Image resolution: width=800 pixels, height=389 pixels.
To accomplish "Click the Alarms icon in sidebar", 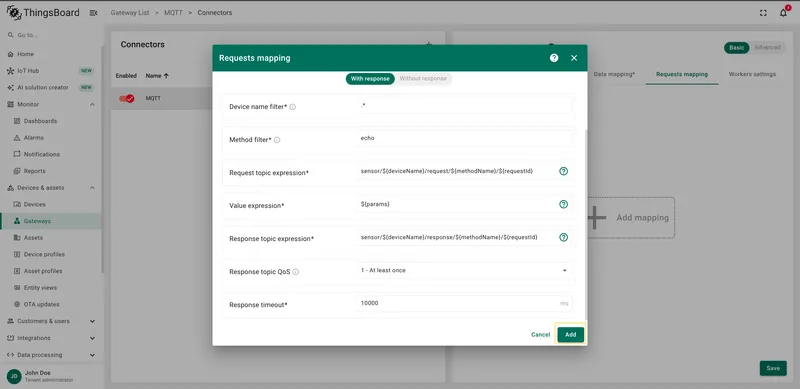I will click(17, 138).
